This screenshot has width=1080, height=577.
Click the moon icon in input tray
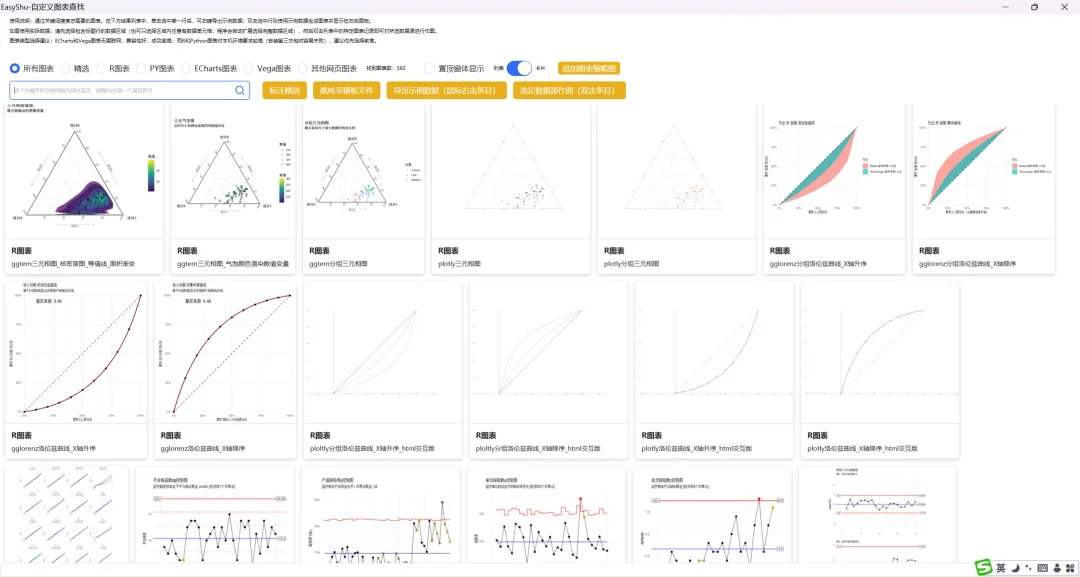tap(1015, 568)
